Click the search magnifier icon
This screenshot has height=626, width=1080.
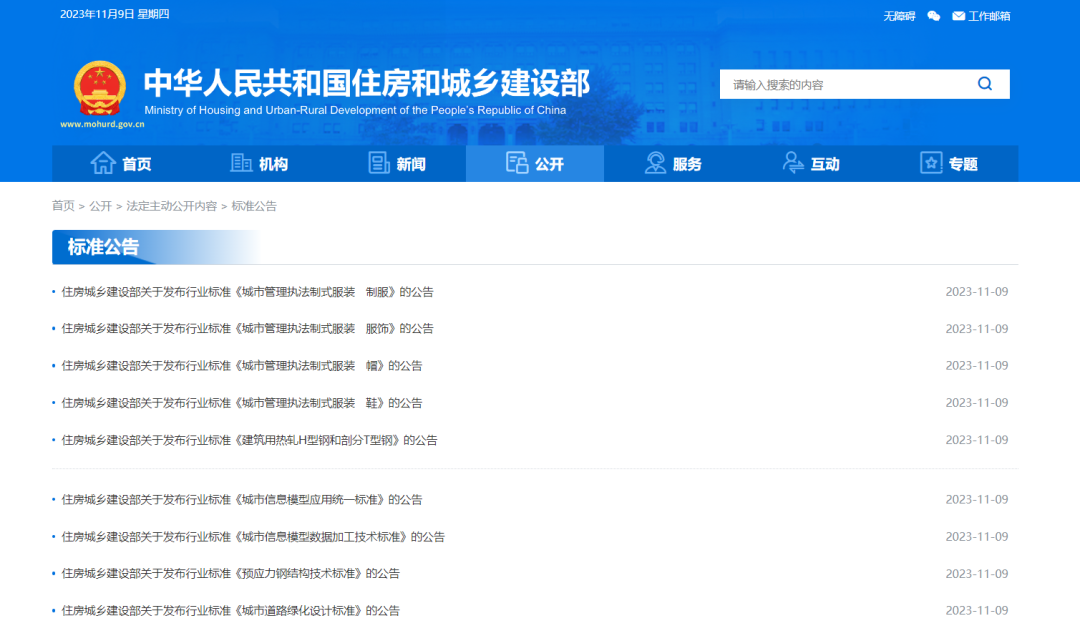coord(985,84)
